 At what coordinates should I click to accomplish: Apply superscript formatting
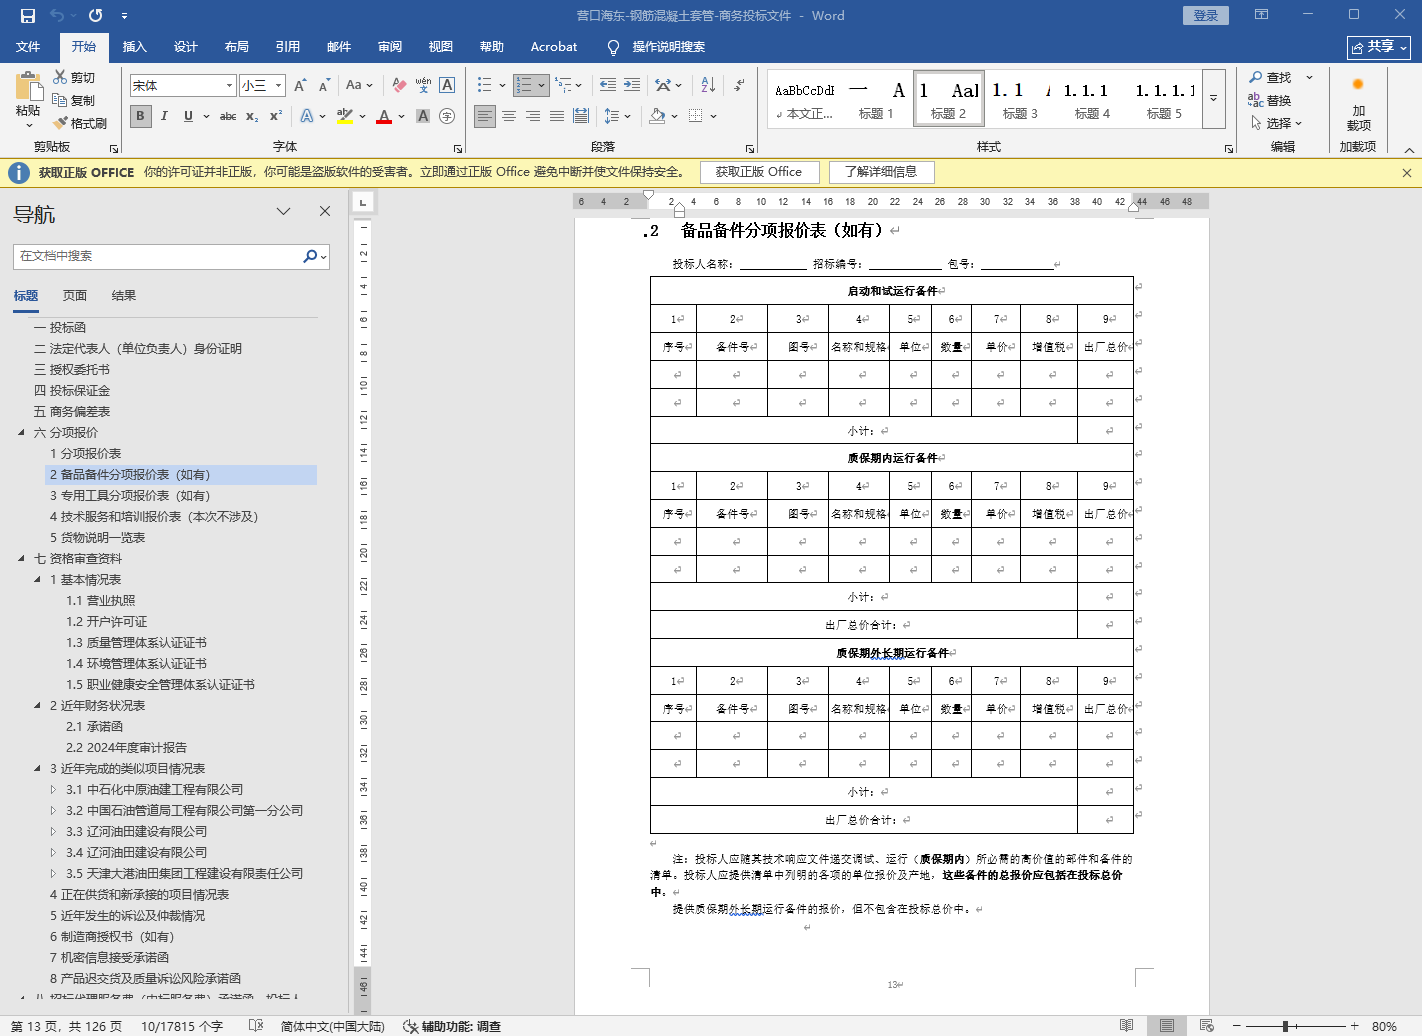[276, 116]
